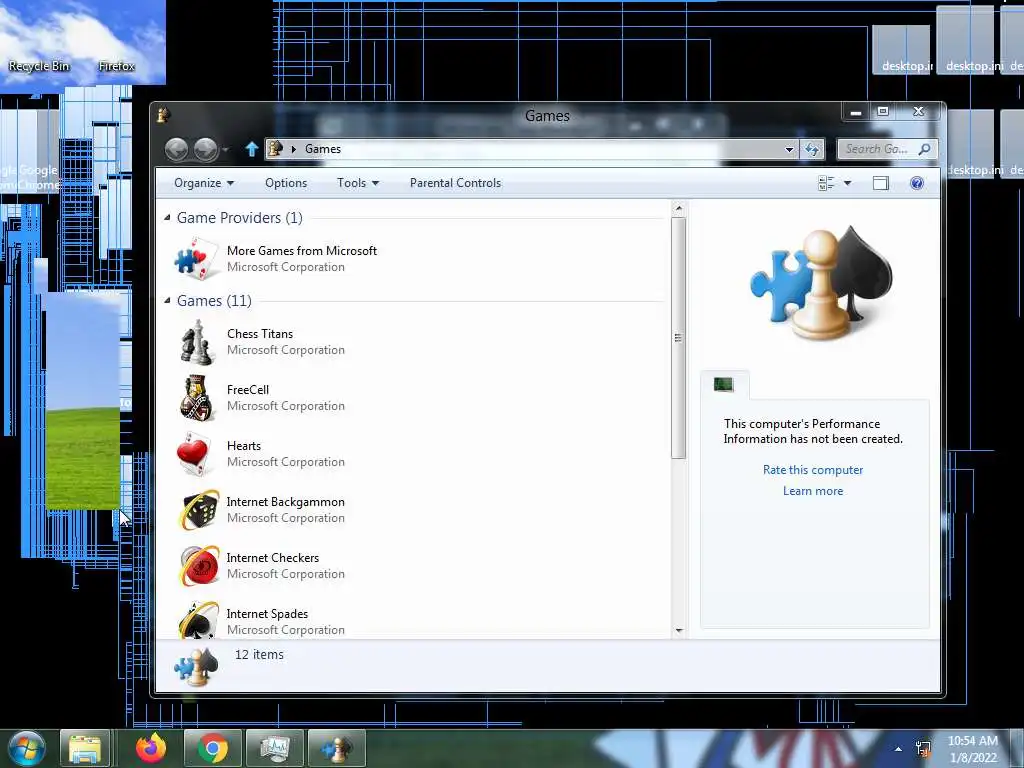Select the Chess Titans title text
This screenshot has width=1024, height=768.
260,334
